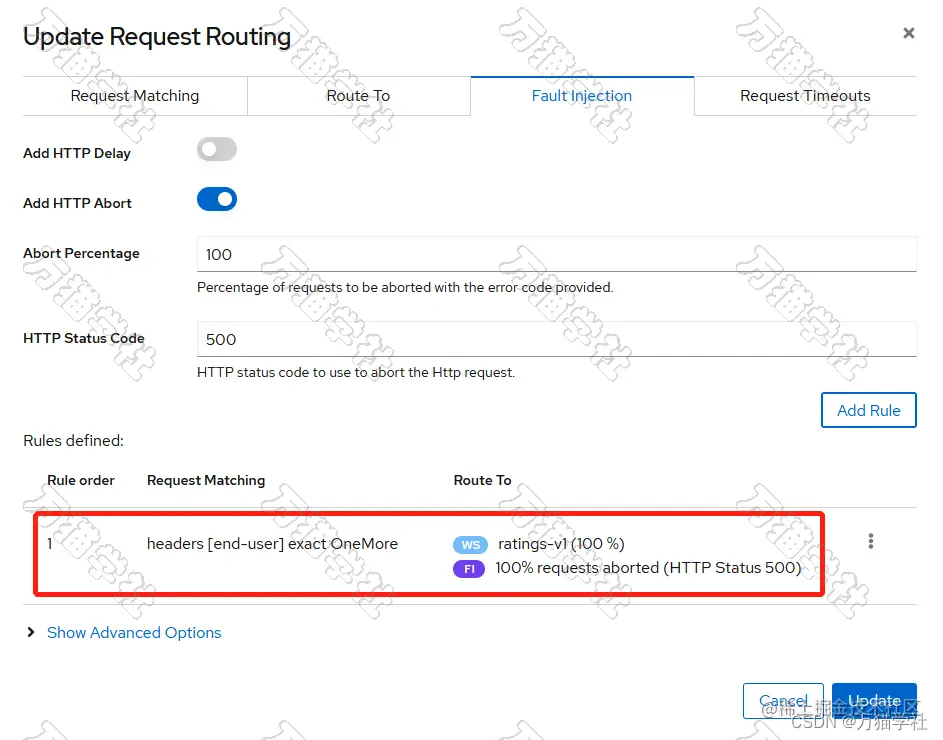Click the 'Rule order' column header

coord(81,481)
